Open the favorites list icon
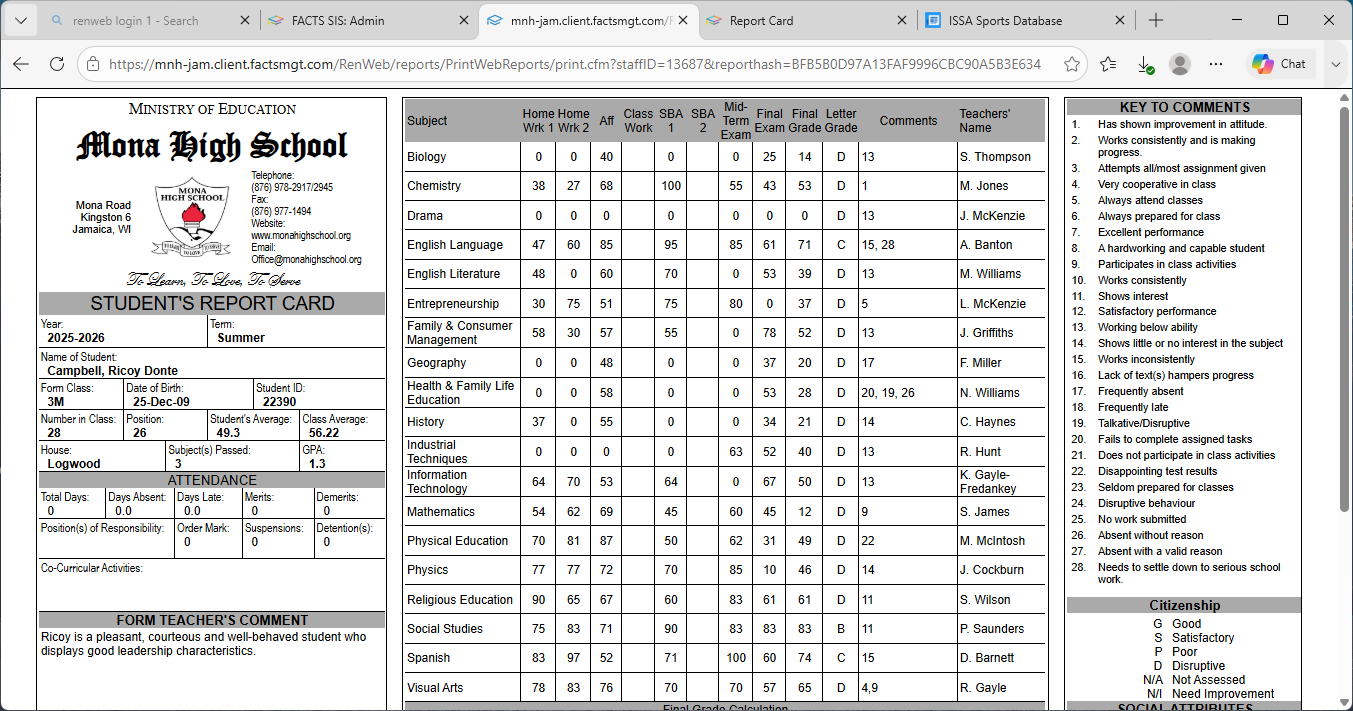The width and height of the screenshot is (1353, 711). click(x=1108, y=64)
